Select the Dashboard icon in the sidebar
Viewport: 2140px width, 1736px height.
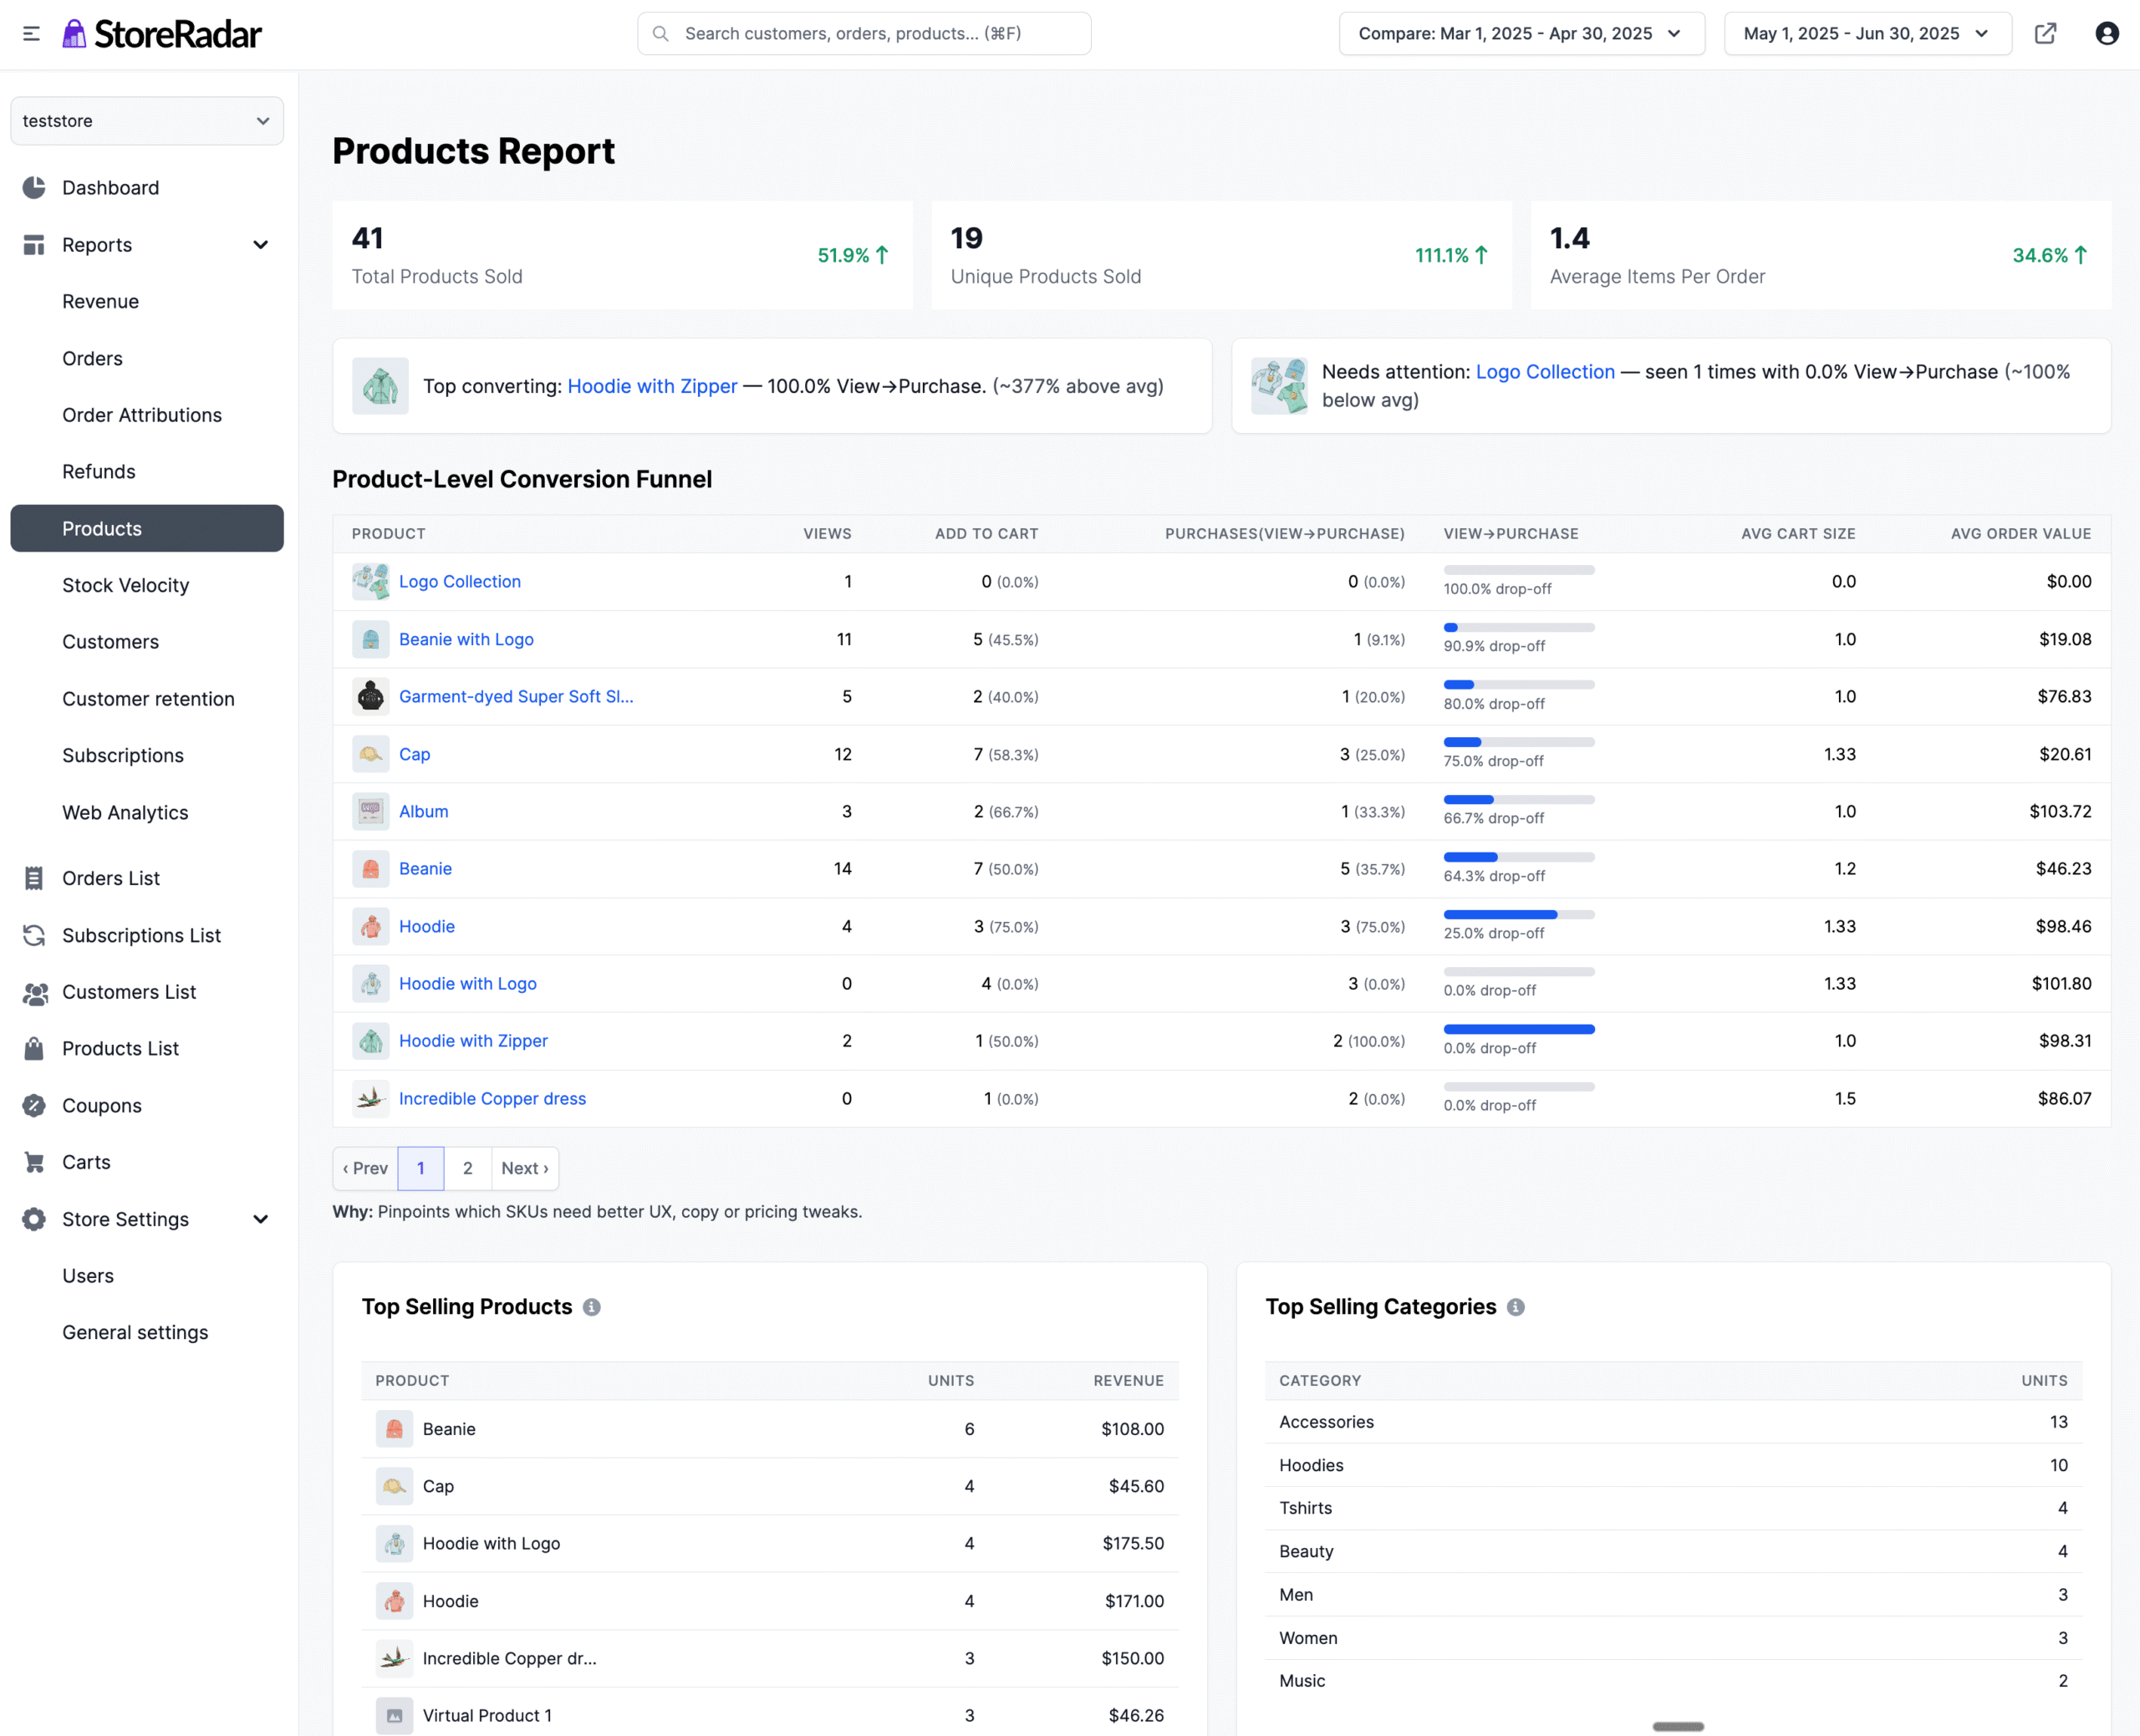pyautogui.click(x=34, y=187)
